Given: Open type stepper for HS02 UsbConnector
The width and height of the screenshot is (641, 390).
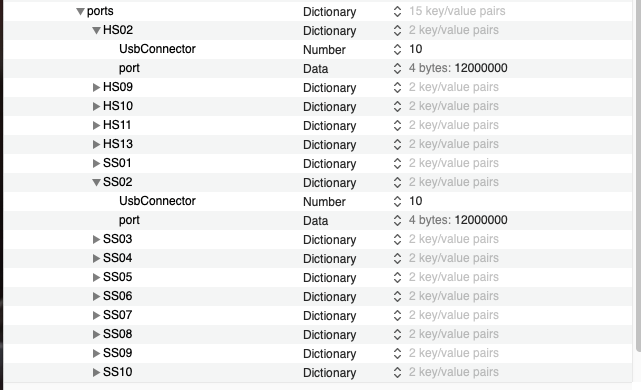Looking at the screenshot, I should point(397,49).
